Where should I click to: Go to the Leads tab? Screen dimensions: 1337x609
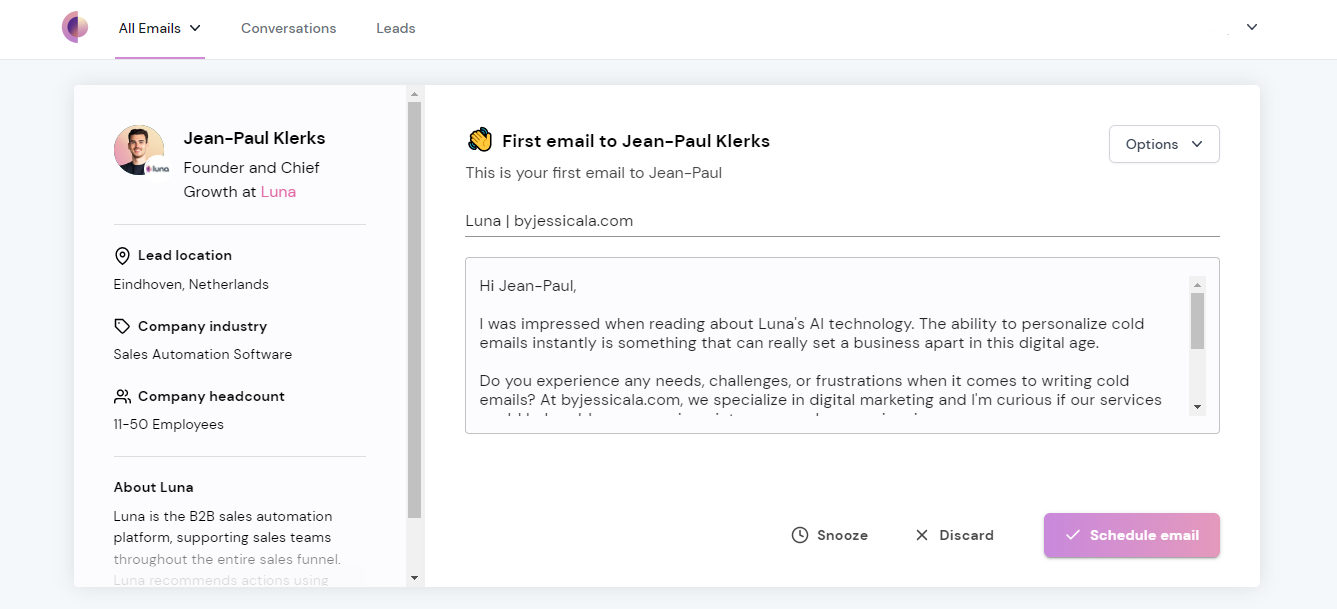point(395,28)
